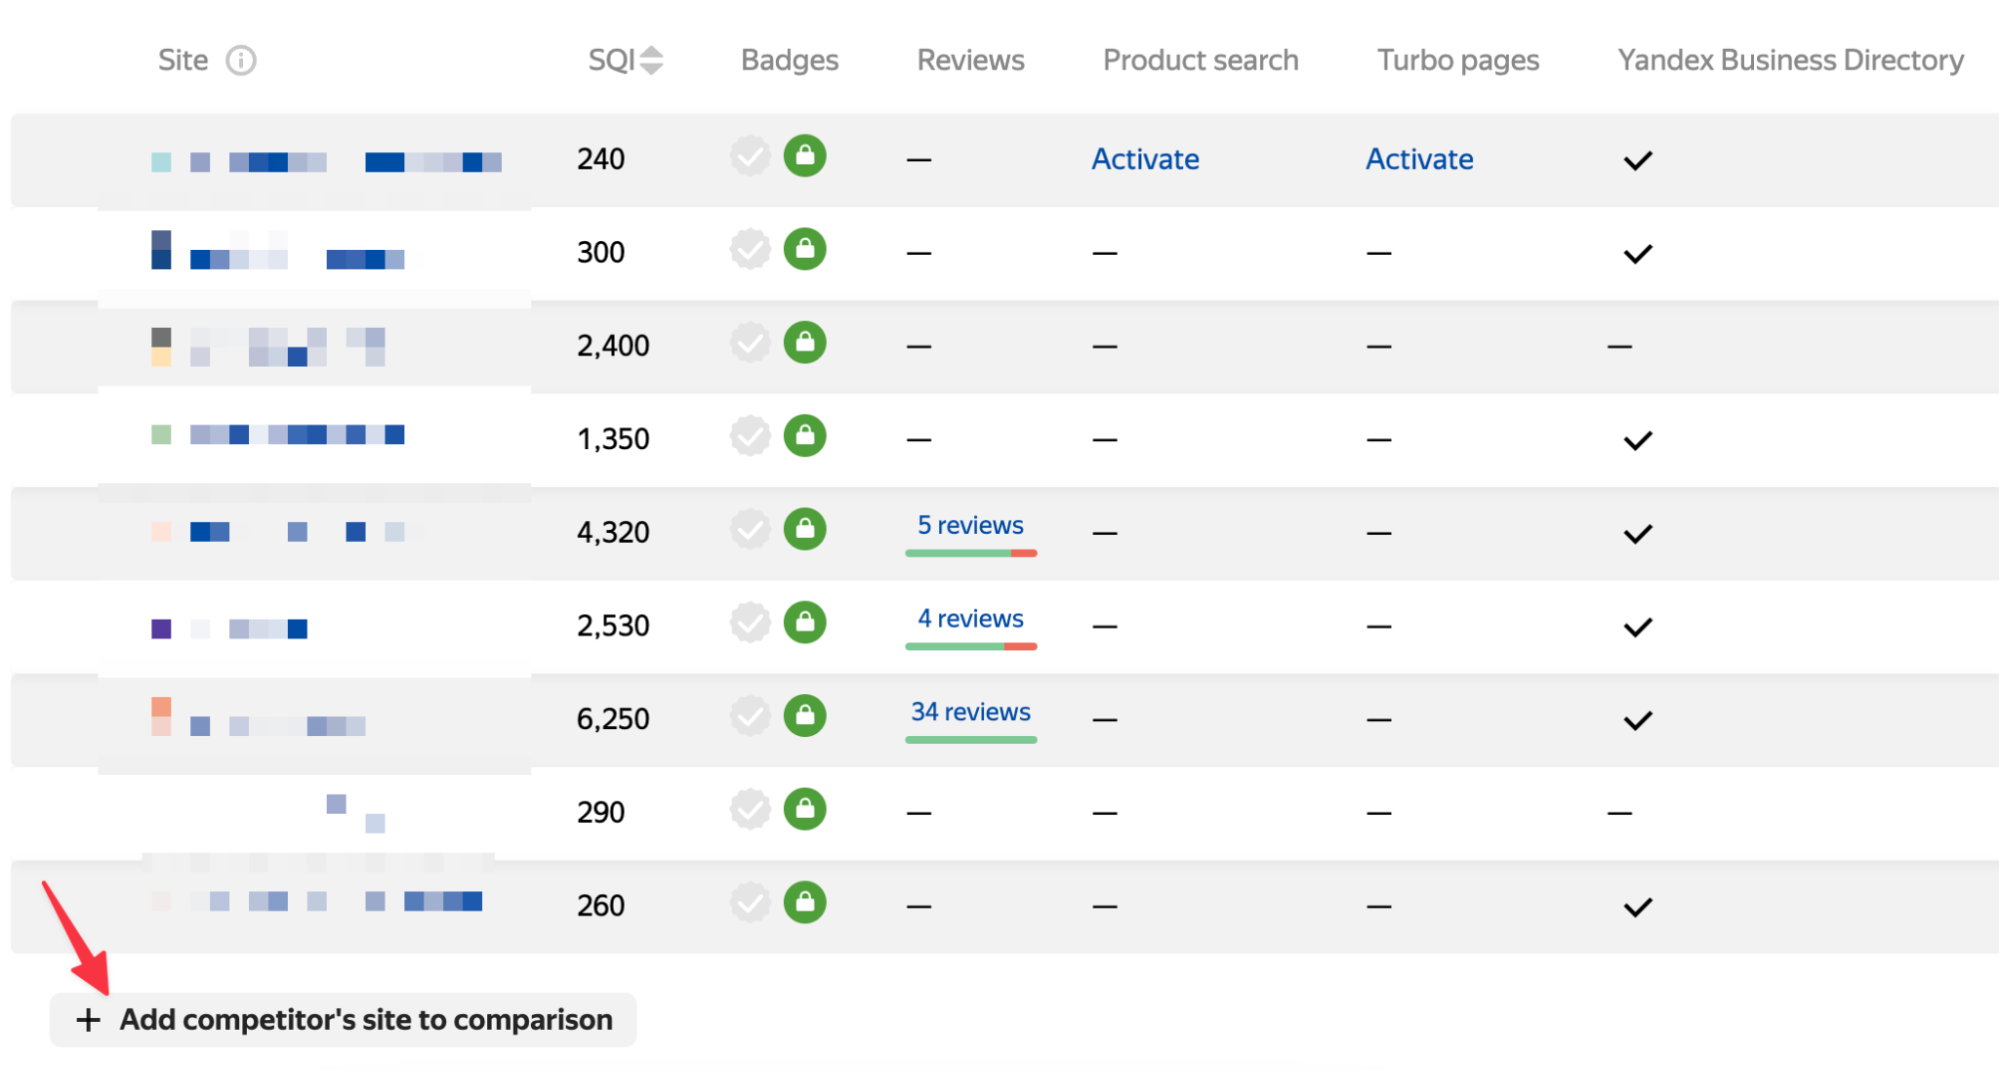The width and height of the screenshot is (1999, 1072).
Task: Open the 5 reviews link
Action: pyautogui.click(x=970, y=525)
